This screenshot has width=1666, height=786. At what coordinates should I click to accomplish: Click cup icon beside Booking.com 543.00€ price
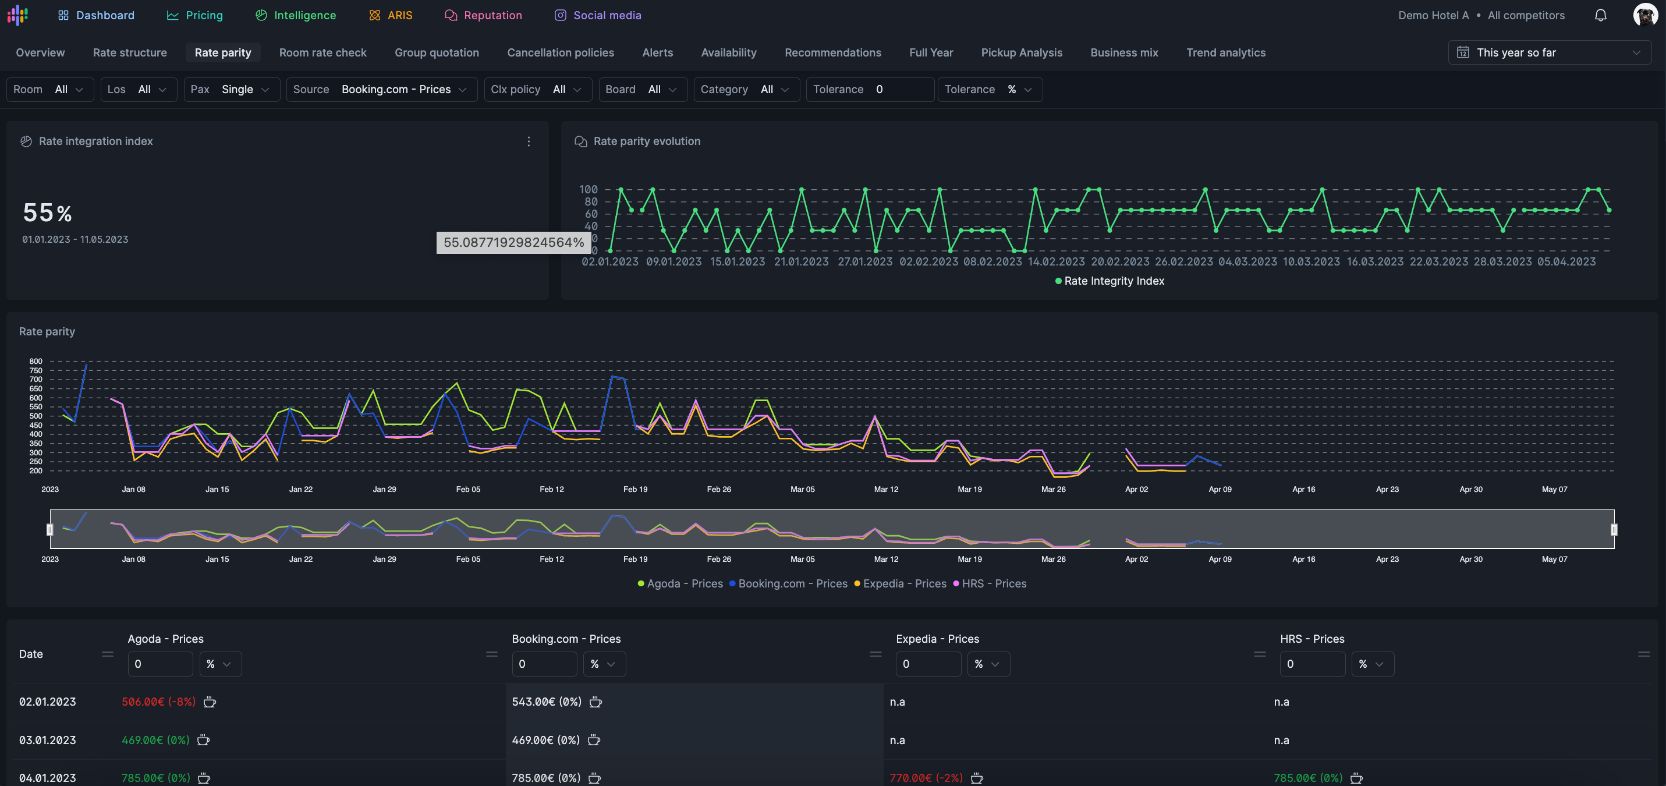(596, 702)
